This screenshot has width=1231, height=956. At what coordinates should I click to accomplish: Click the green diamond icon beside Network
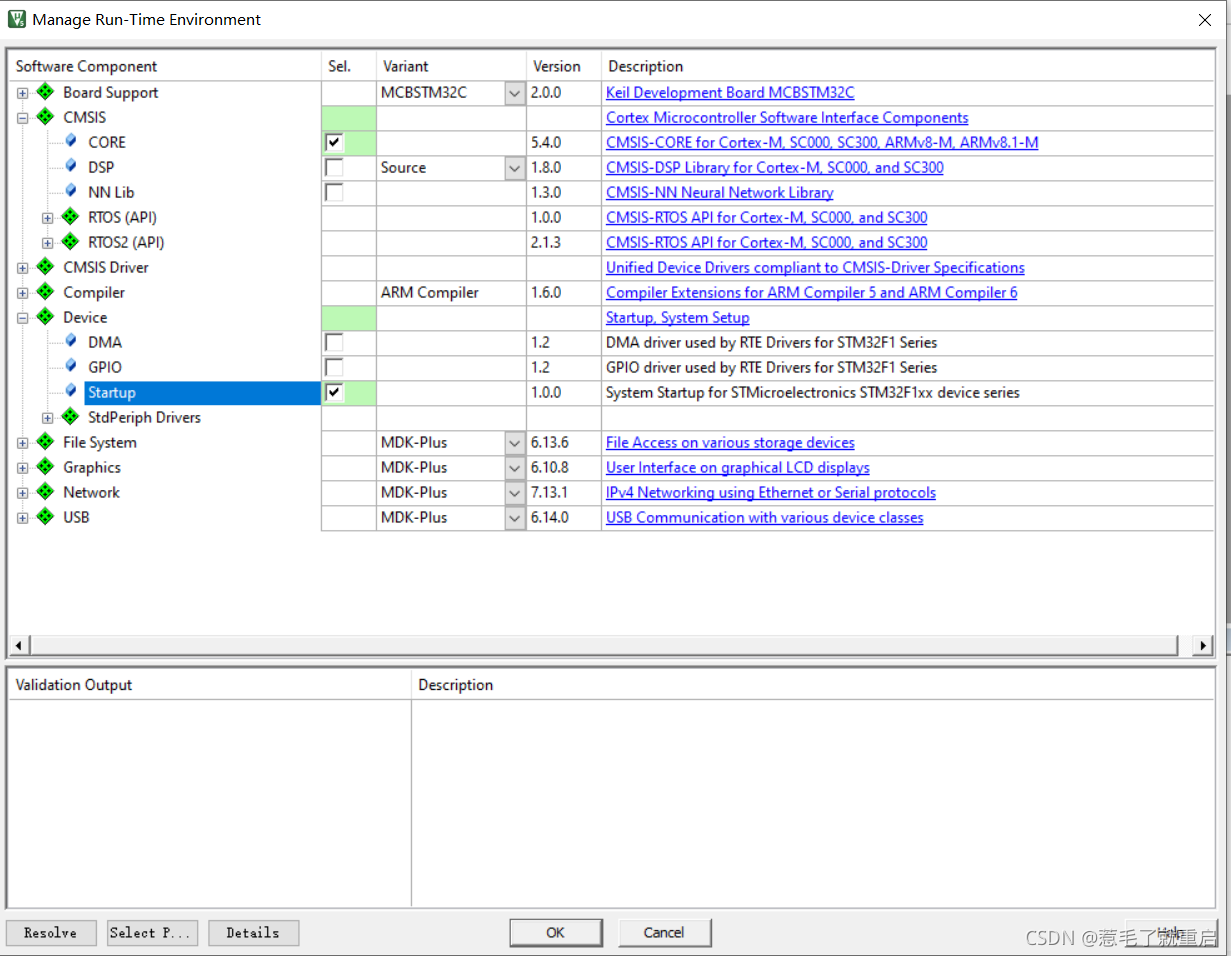click(45, 492)
